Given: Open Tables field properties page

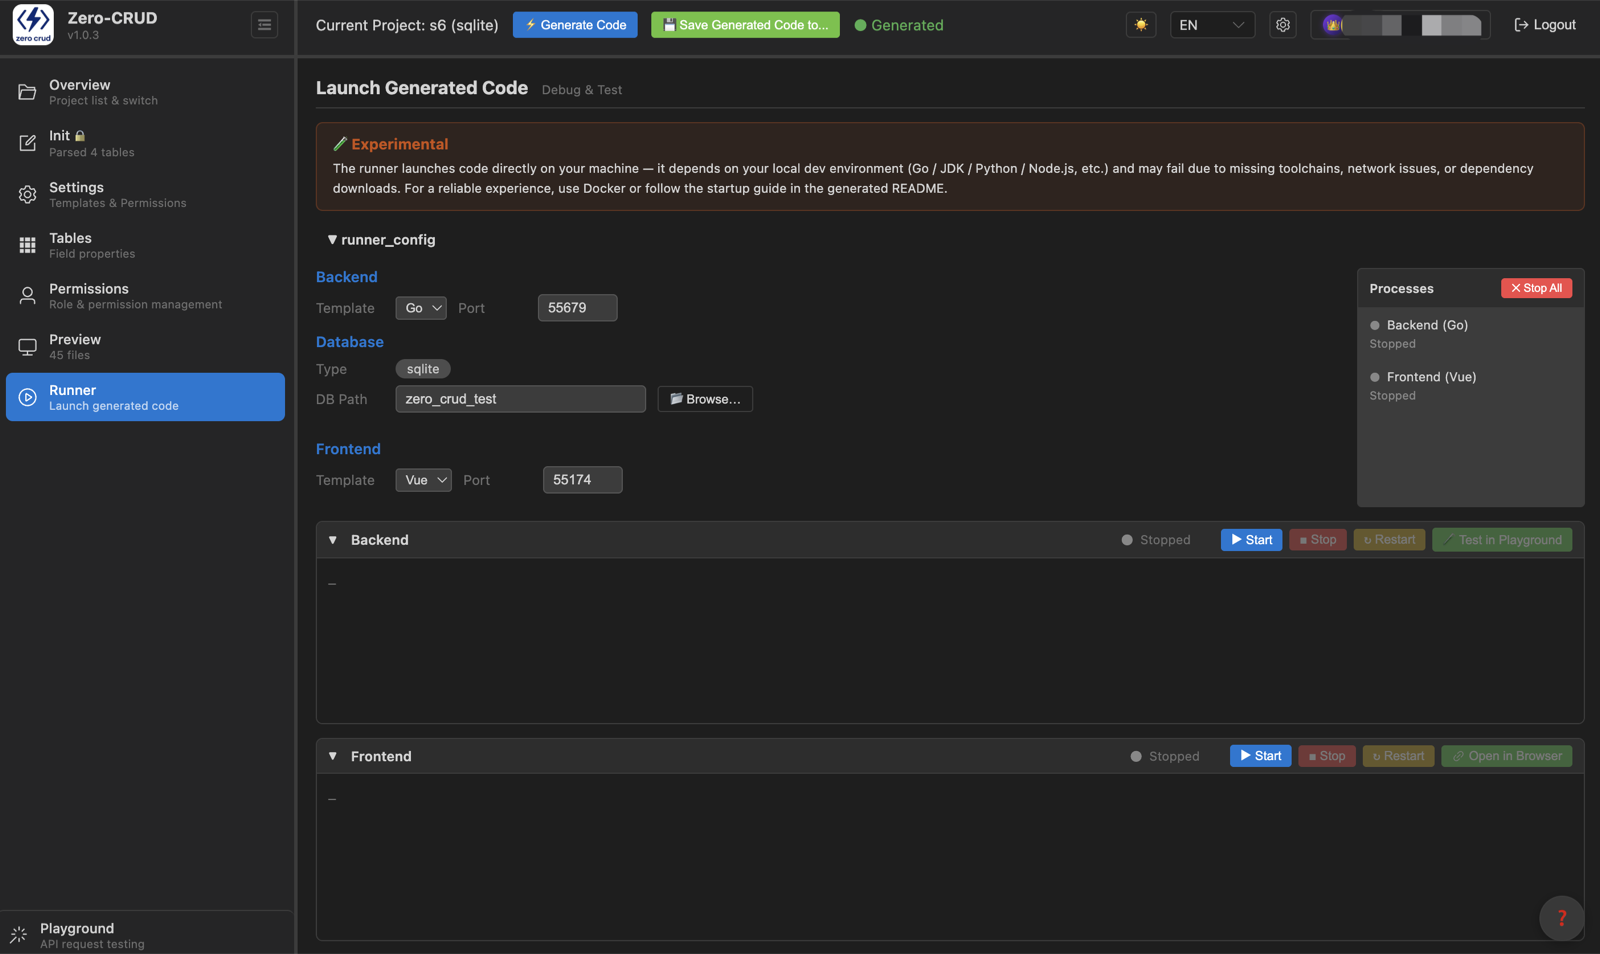Looking at the screenshot, I should click(145, 245).
